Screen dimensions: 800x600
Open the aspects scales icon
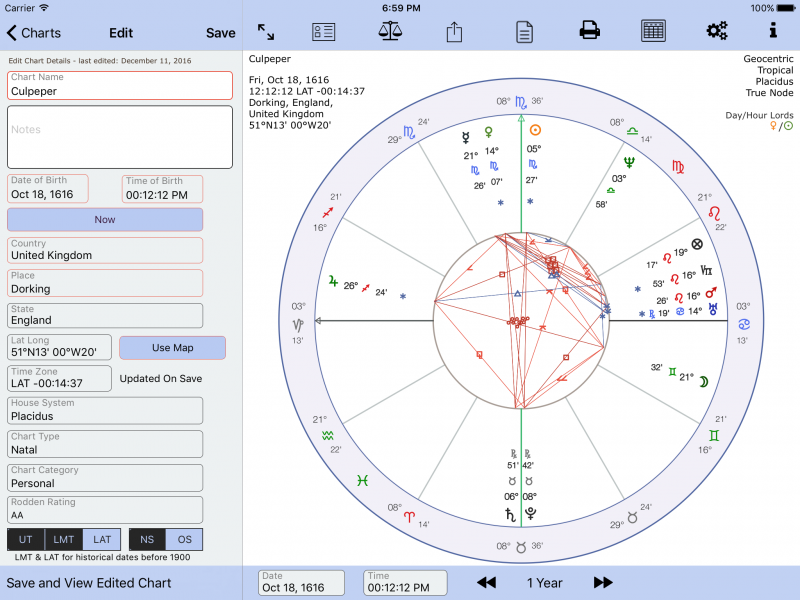pos(389,31)
